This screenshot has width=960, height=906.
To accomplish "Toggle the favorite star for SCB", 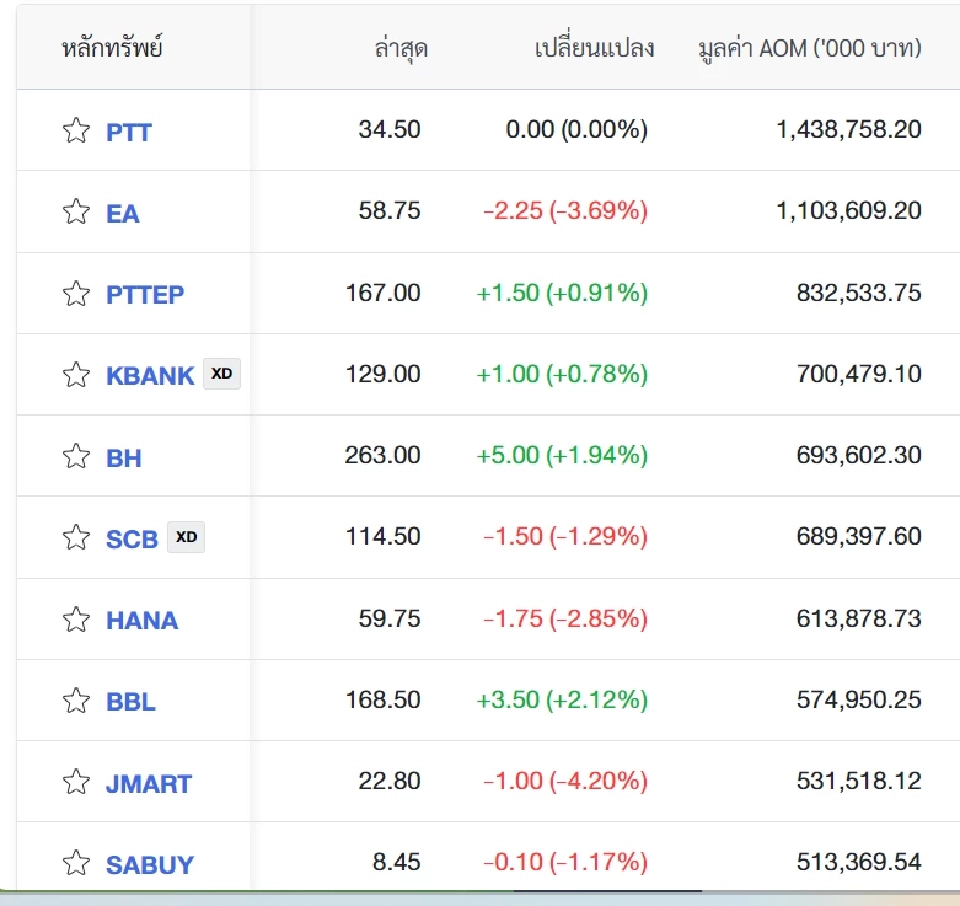I will point(76,537).
